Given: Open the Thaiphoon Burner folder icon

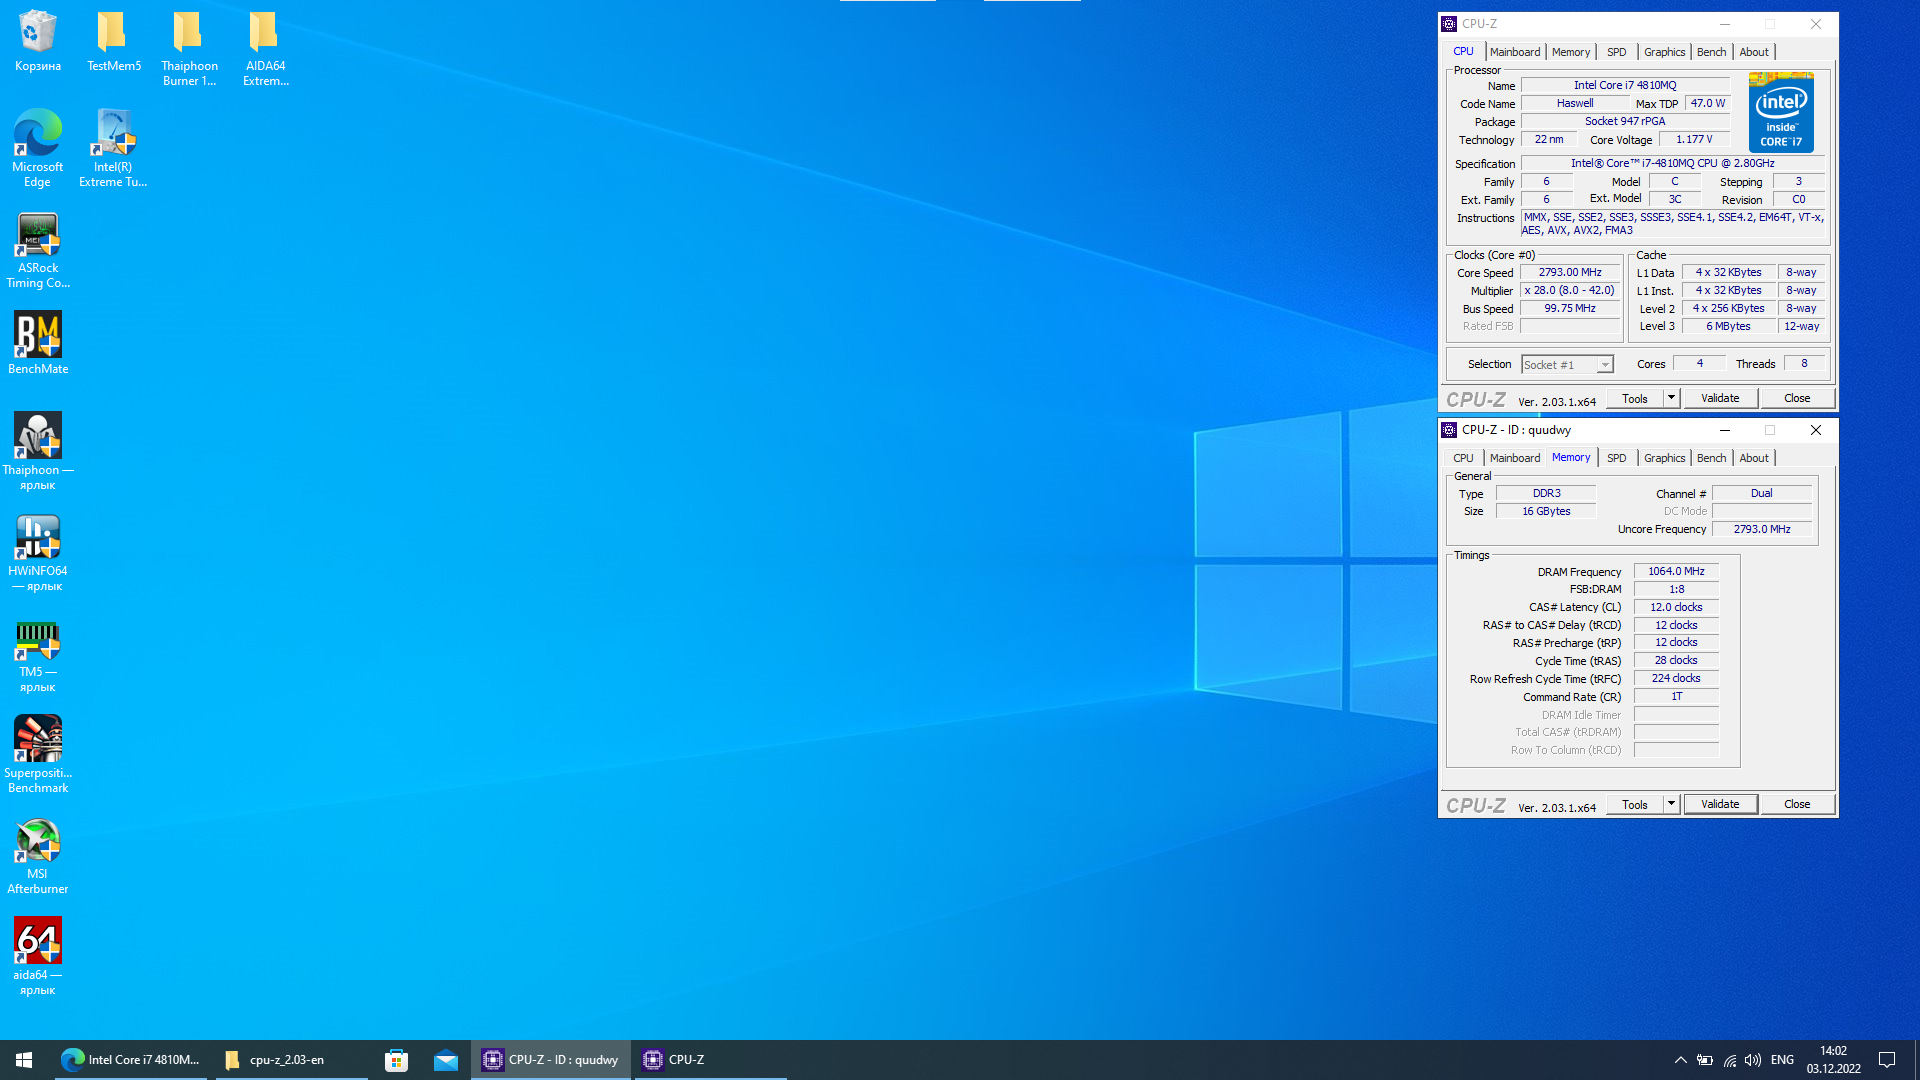Looking at the screenshot, I should (189, 48).
